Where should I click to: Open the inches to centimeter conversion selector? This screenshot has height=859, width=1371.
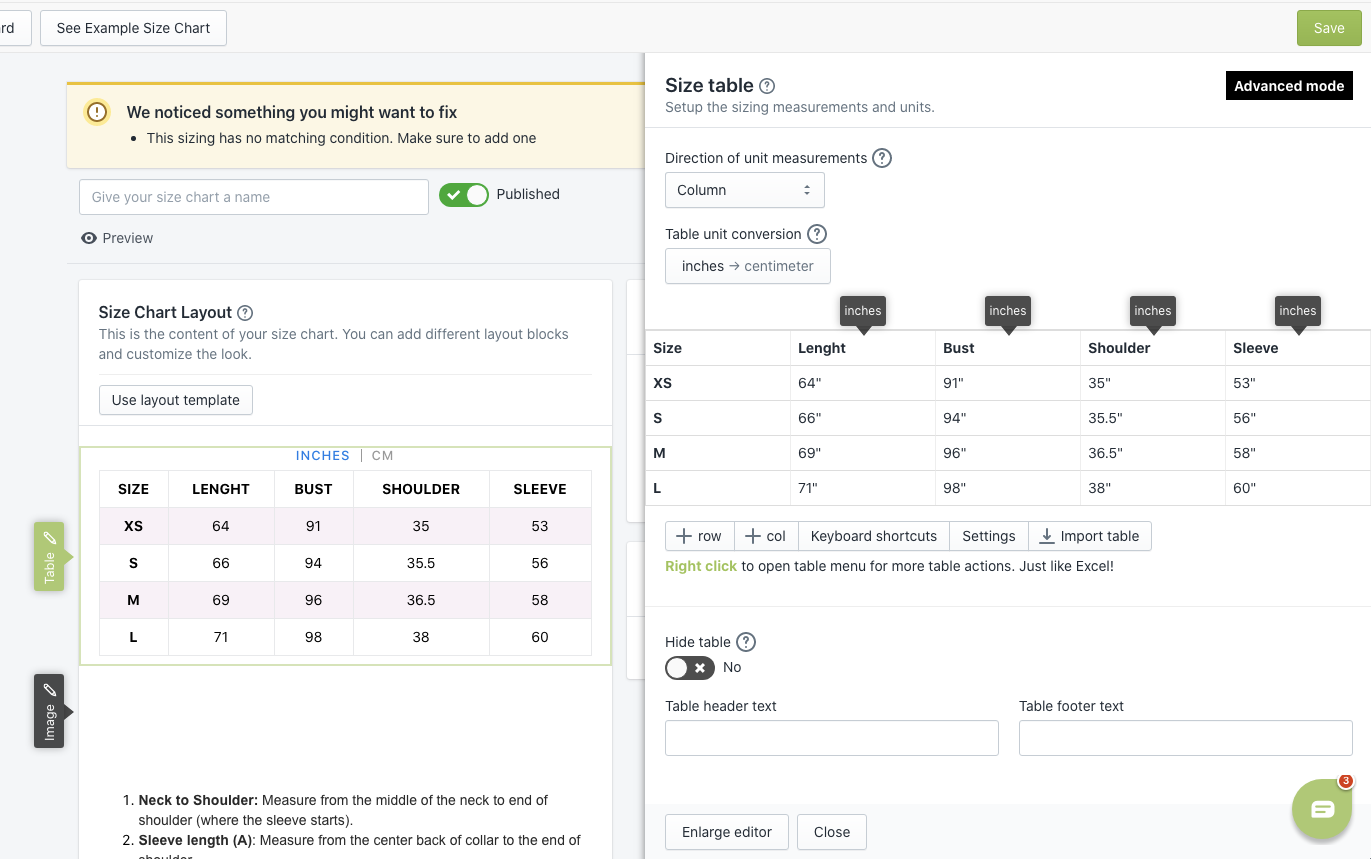(748, 266)
